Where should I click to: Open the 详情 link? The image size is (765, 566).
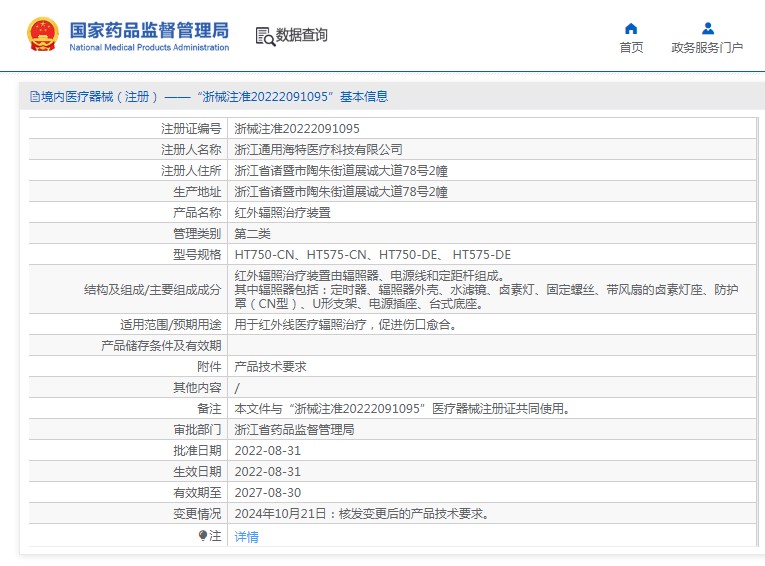(x=246, y=537)
